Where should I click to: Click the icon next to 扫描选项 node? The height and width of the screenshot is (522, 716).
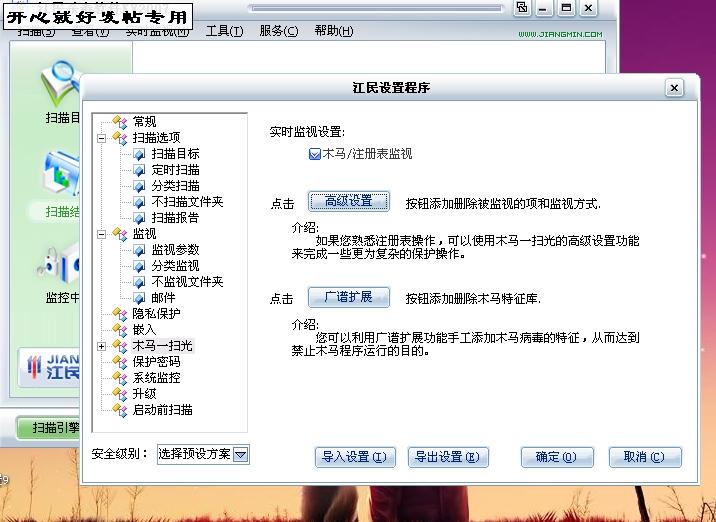(x=120, y=138)
